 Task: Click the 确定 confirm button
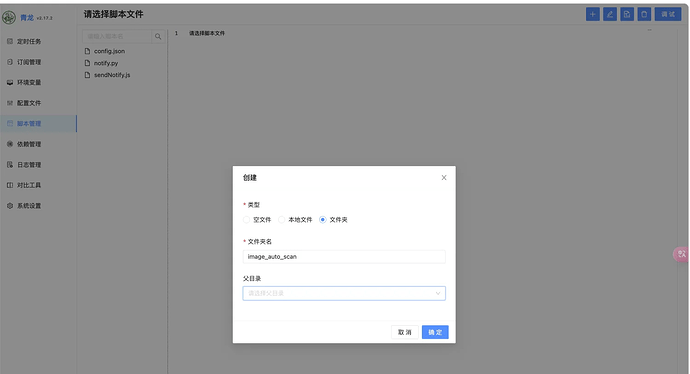click(x=435, y=332)
